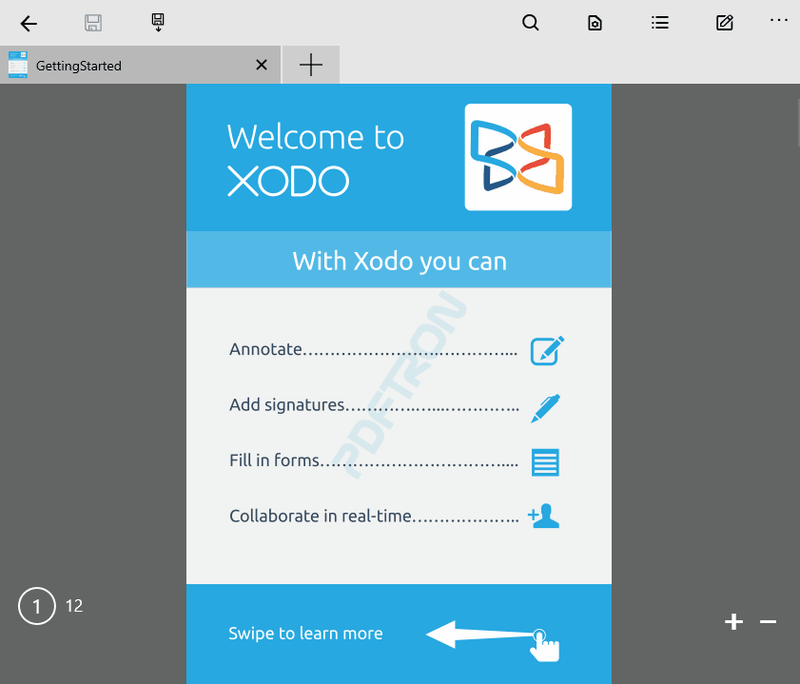This screenshot has width=800, height=684.
Task: Click the swipe hand pointer icon
Action: point(544,646)
